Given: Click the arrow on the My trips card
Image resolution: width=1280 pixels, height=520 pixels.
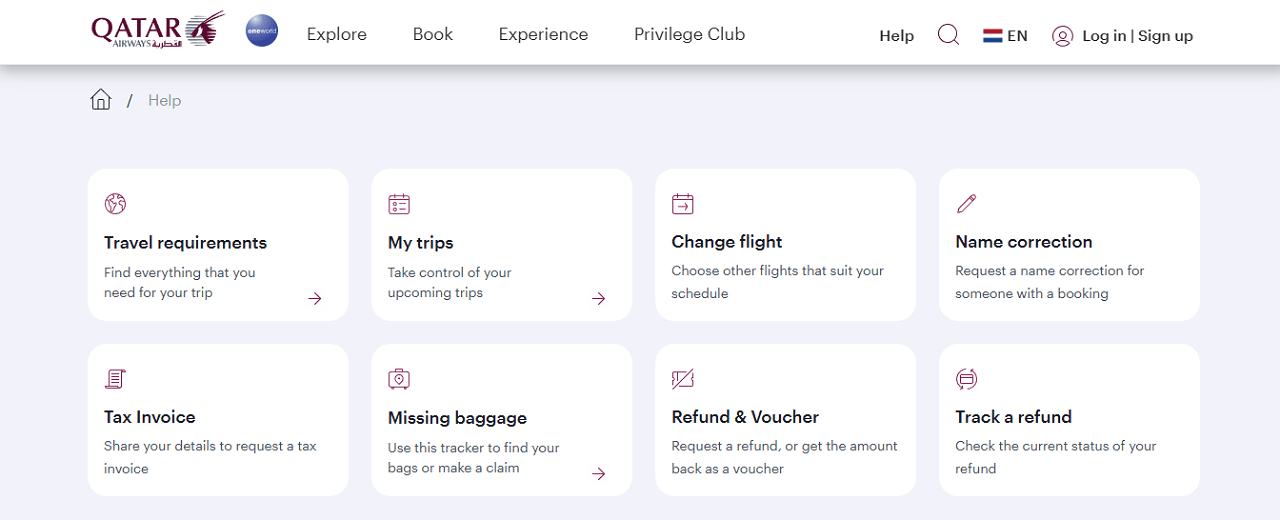Looking at the screenshot, I should click(599, 298).
